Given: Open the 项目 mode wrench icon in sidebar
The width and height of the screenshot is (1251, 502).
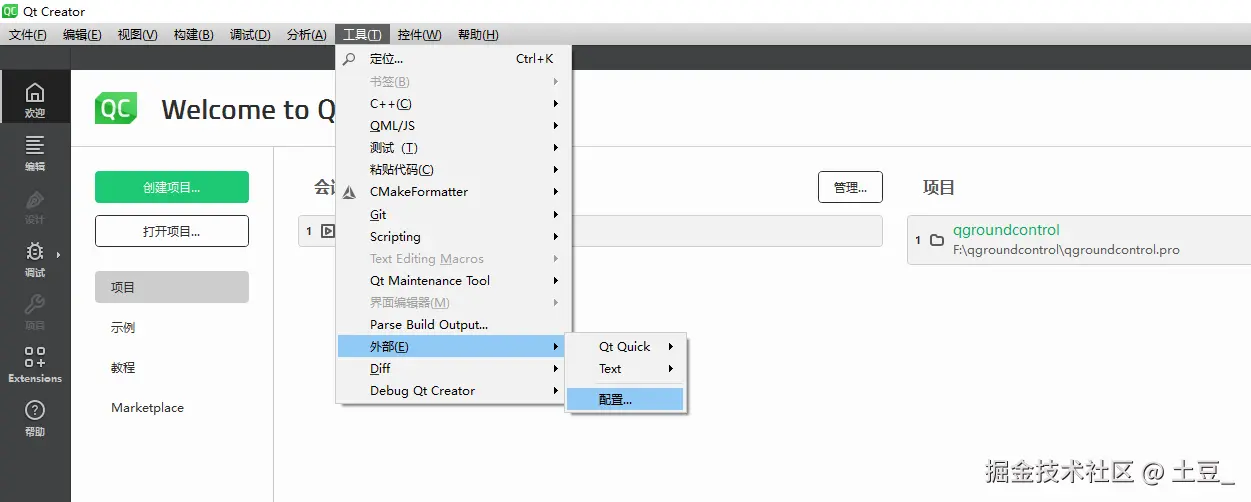Looking at the screenshot, I should click(35, 305).
